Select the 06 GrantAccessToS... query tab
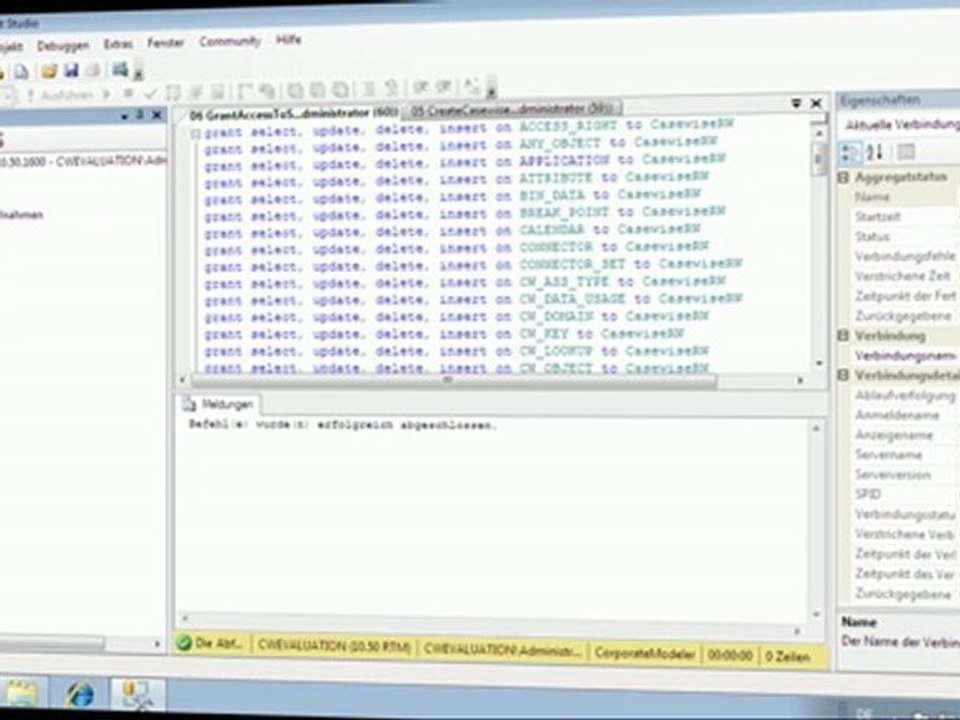This screenshot has width=960, height=720. (x=293, y=114)
